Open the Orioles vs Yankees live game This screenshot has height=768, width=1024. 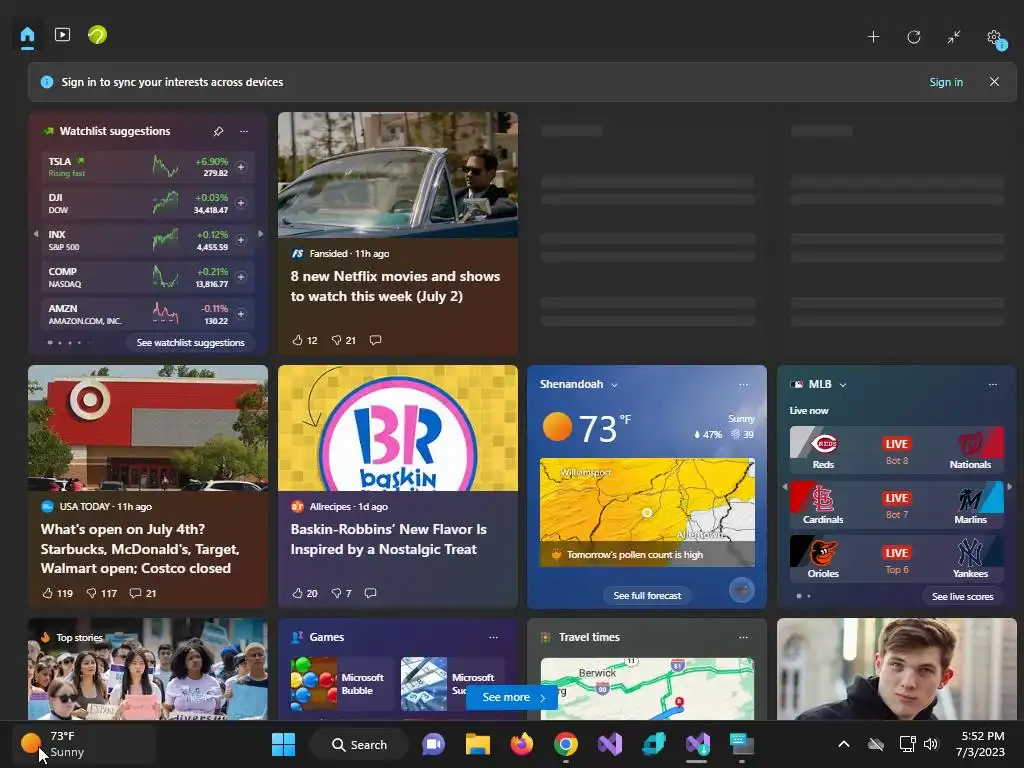[897, 558]
